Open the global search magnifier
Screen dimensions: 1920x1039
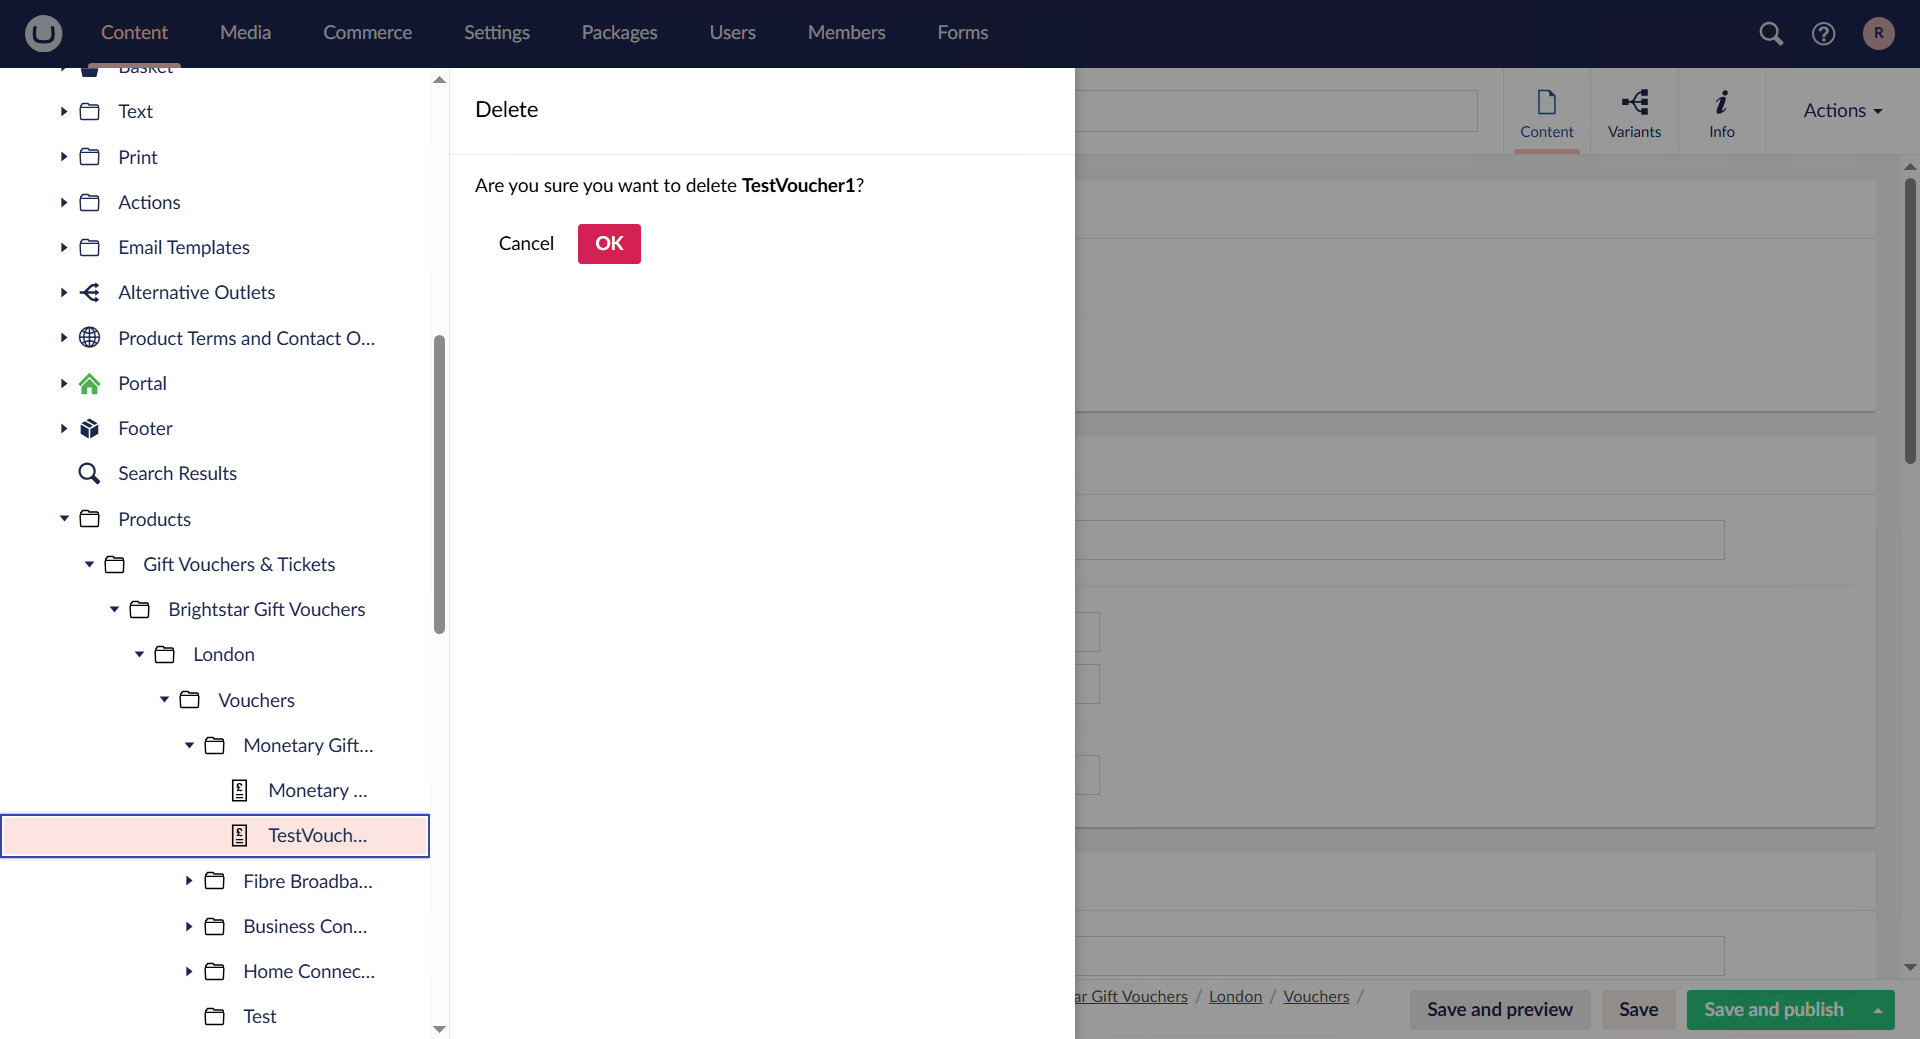coord(1771,33)
